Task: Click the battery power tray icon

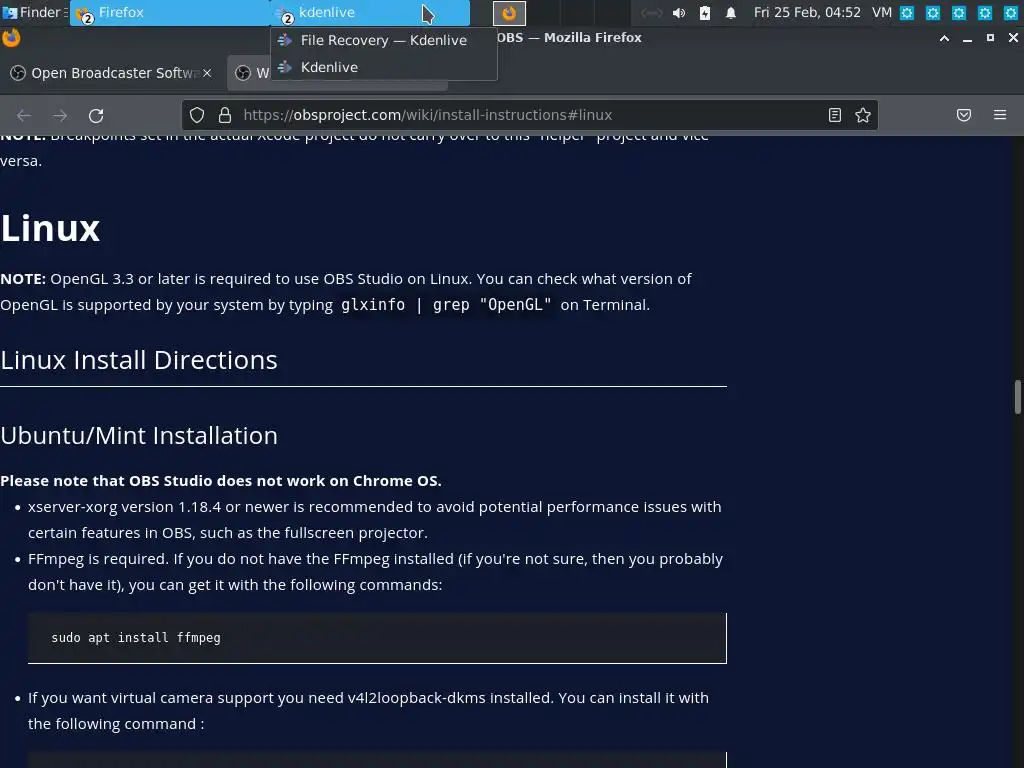Action: click(705, 12)
